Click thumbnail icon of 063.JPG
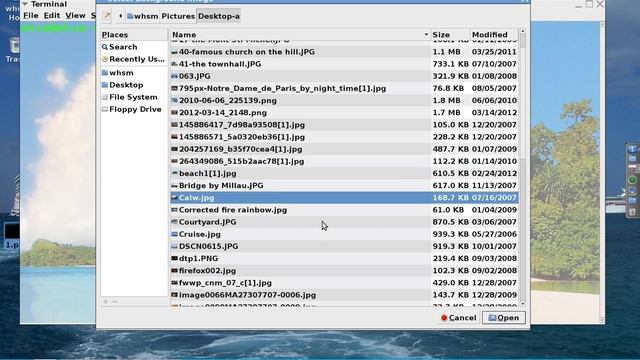The image size is (640, 360). (x=175, y=76)
